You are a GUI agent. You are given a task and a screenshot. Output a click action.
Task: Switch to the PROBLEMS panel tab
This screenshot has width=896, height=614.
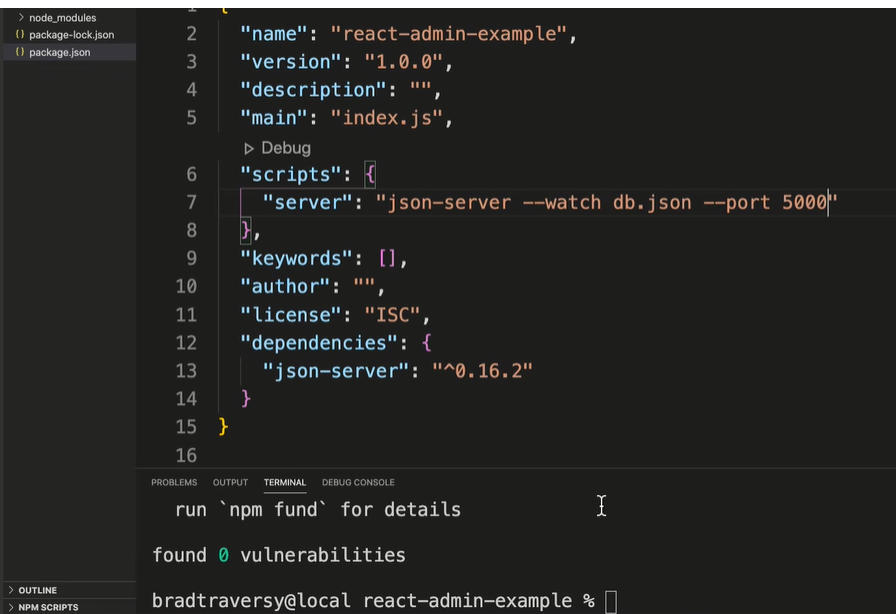[x=174, y=483]
